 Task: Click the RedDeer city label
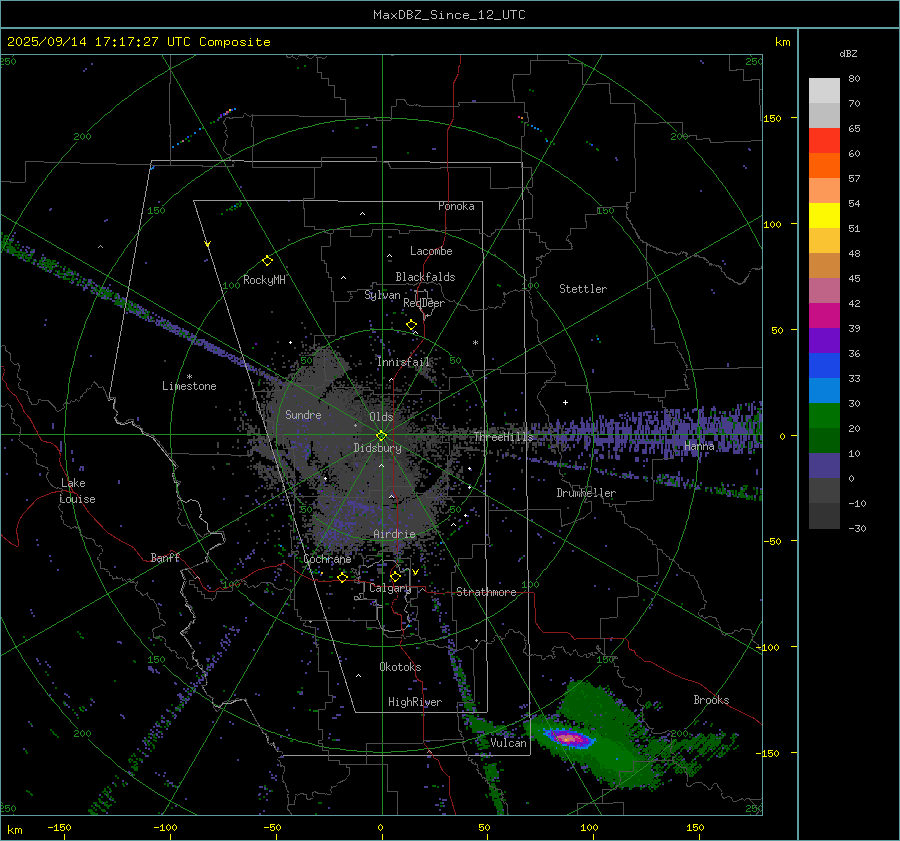click(x=424, y=303)
